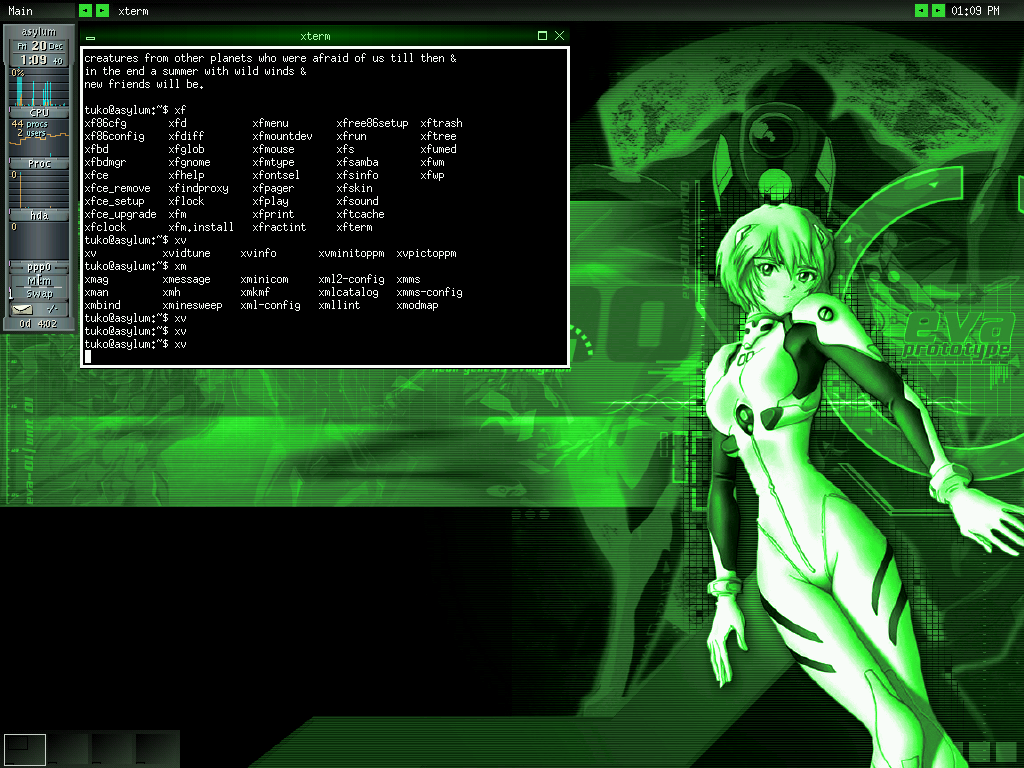1024x768 pixels.
Task: Click the previous window arrow near the clock
Action: [x=921, y=10]
